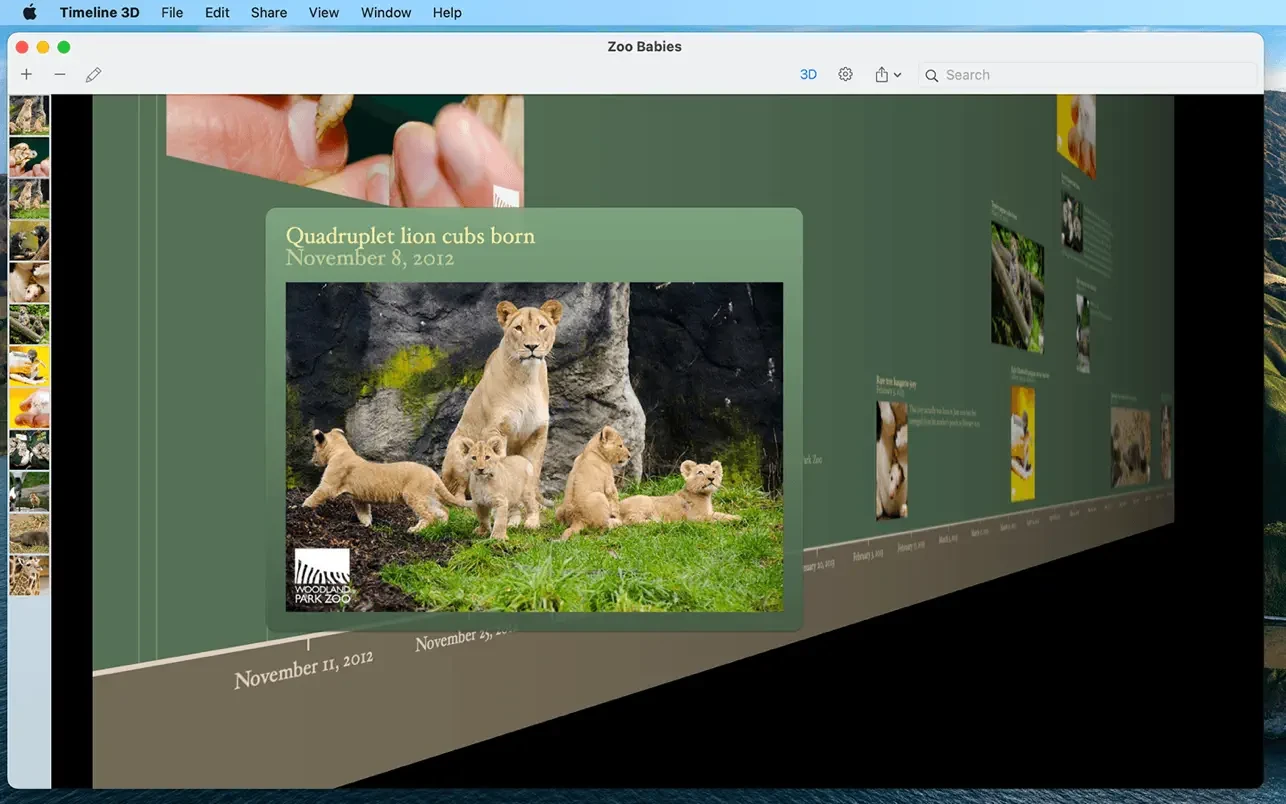Click the share icon in toolbar
This screenshot has height=804, width=1286.
click(x=881, y=75)
